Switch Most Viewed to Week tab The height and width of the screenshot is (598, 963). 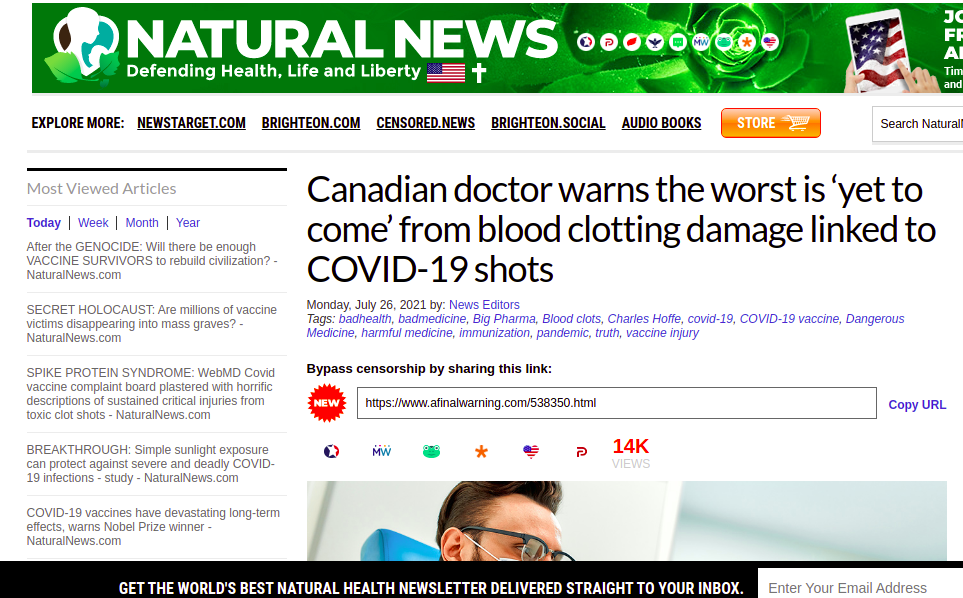(93, 223)
